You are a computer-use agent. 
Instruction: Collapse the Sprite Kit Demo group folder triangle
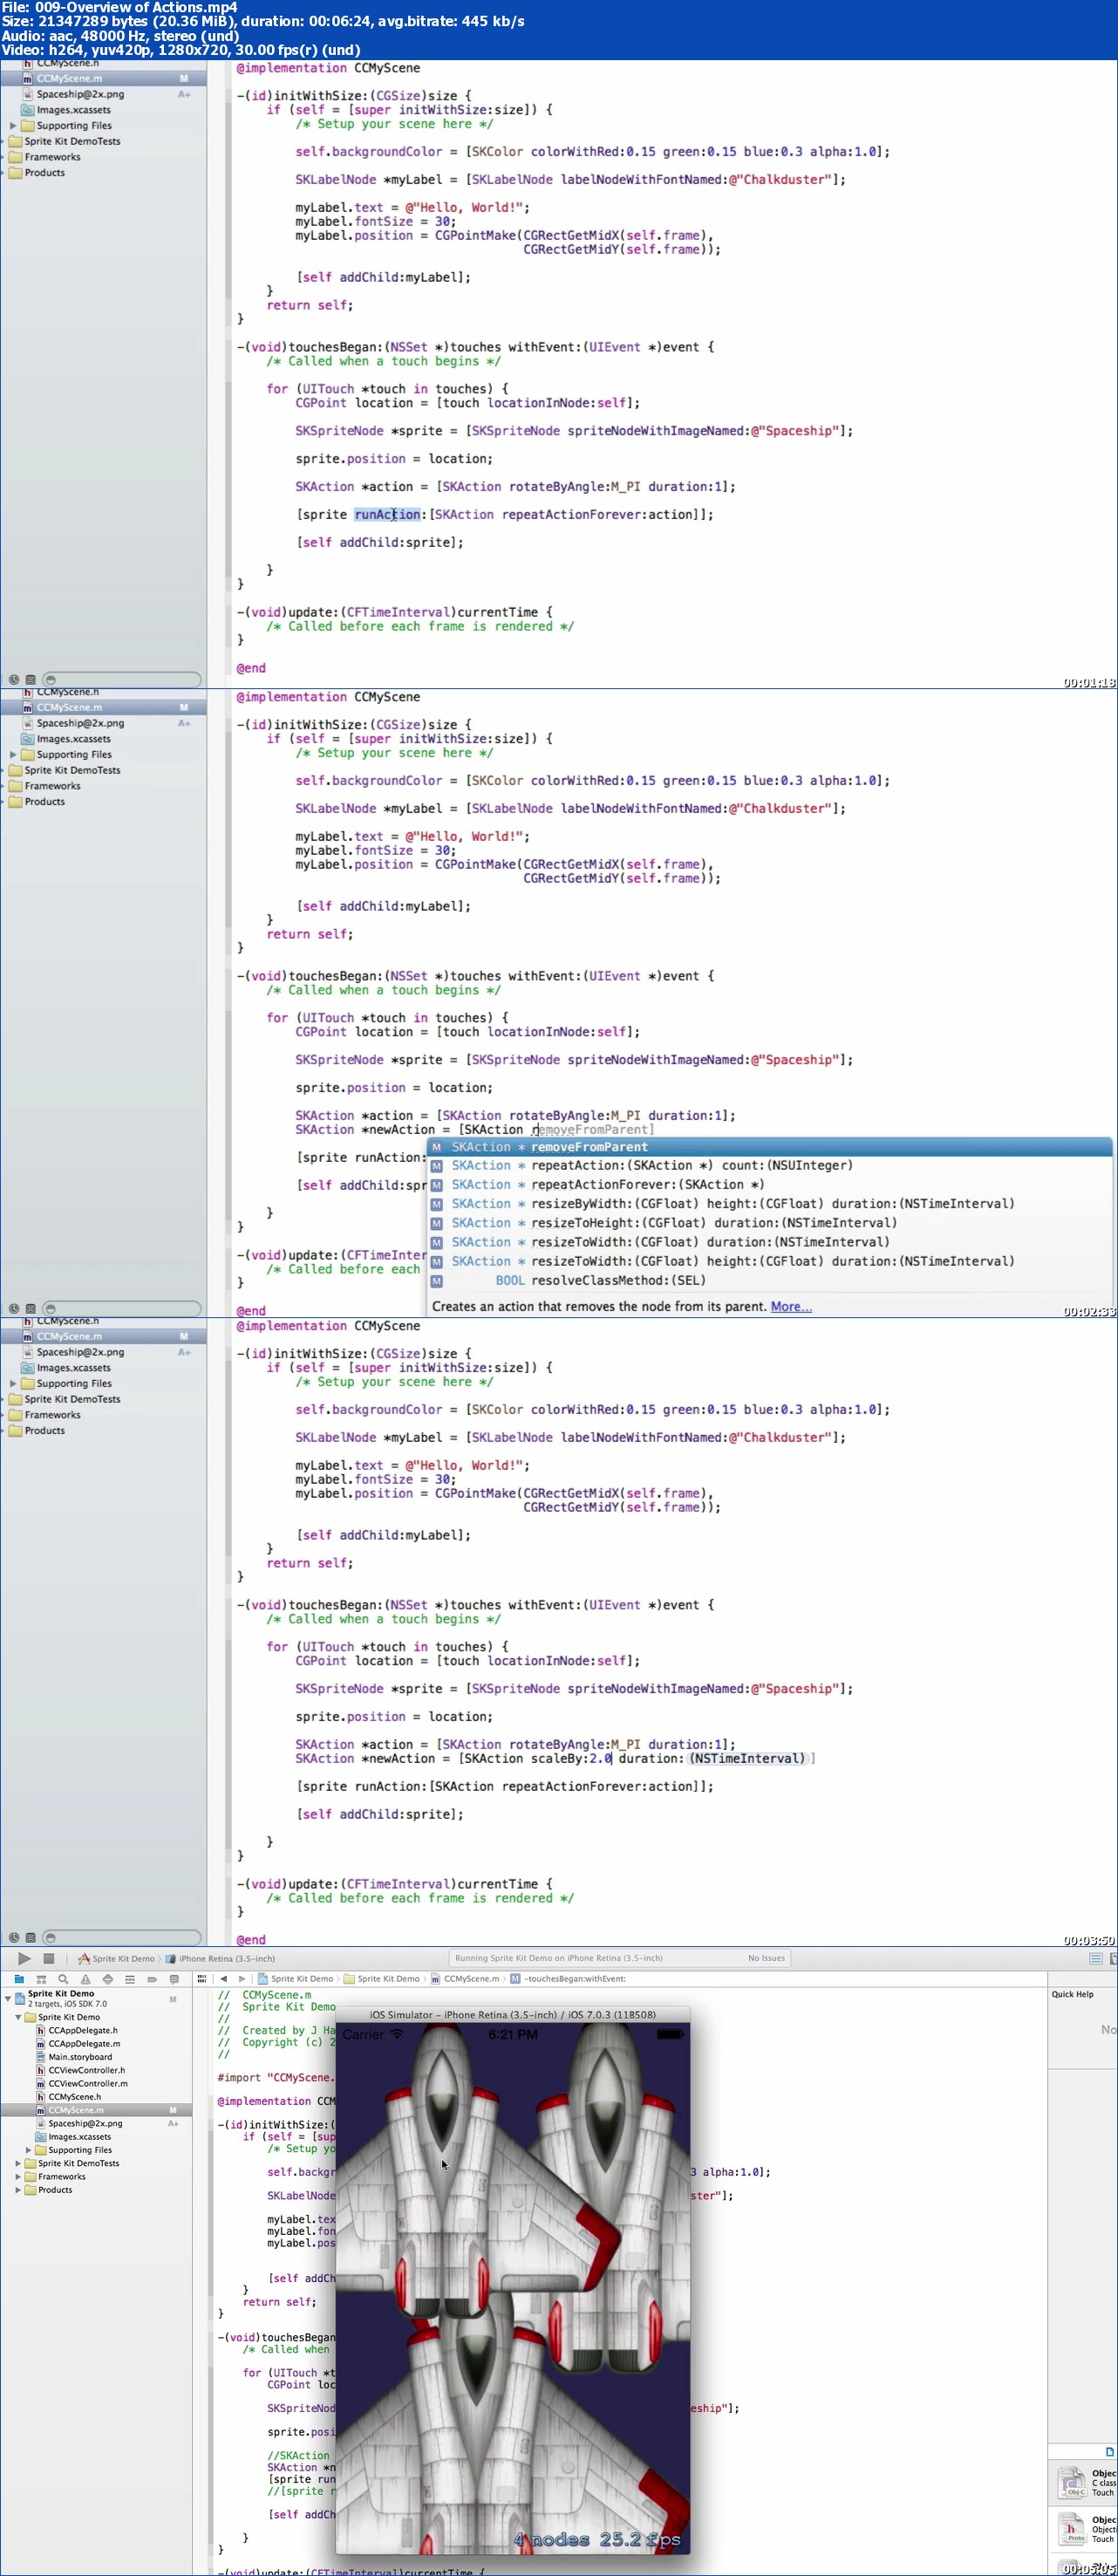coord(18,2017)
